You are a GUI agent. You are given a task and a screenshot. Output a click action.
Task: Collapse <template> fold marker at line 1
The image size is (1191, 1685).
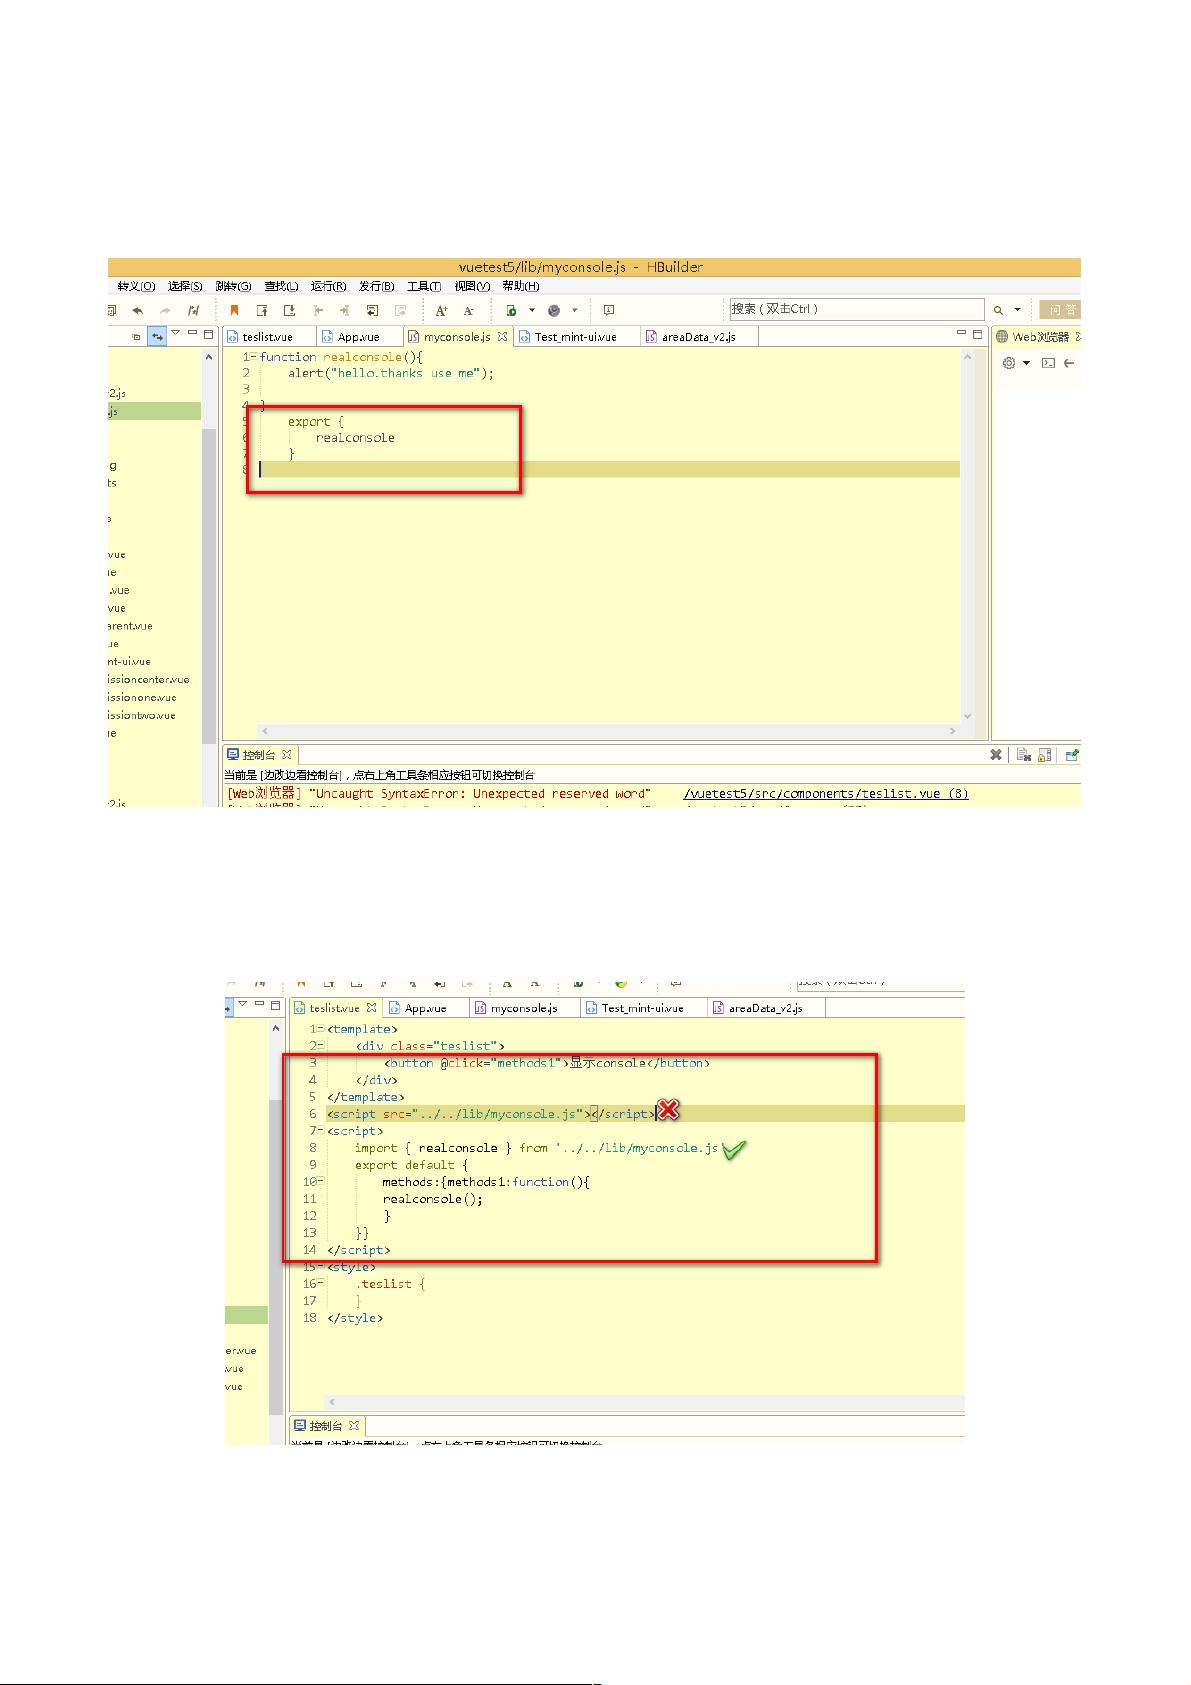(321, 1029)
